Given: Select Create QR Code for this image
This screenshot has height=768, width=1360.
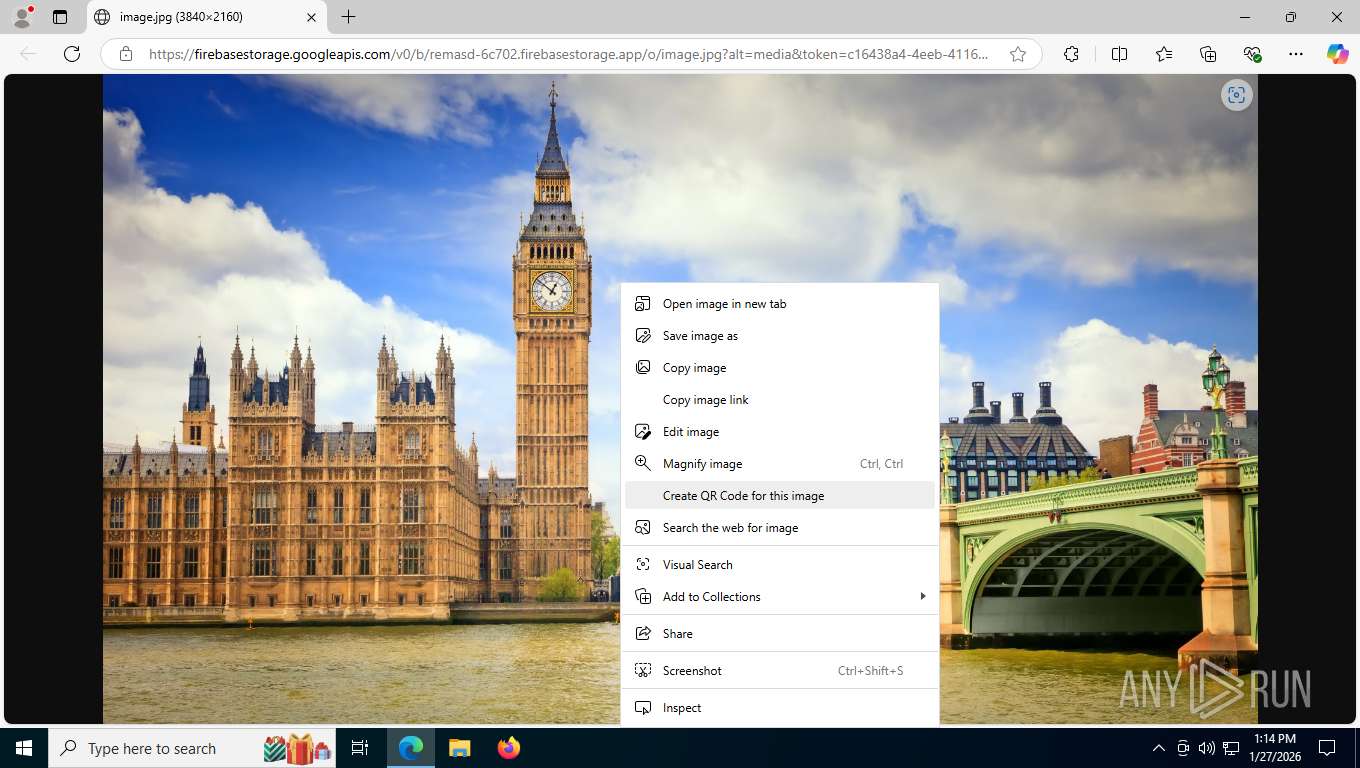Looking at the screenshot, I should pos(780,496).
